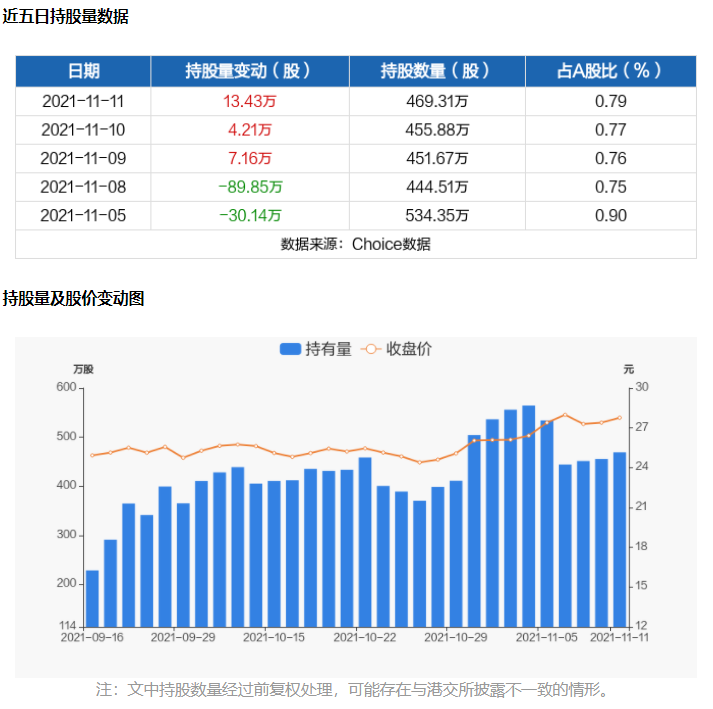Click the 30 right-axis value
The height and width of the screenshot is (709, 713).
click(x=642, y=387)
